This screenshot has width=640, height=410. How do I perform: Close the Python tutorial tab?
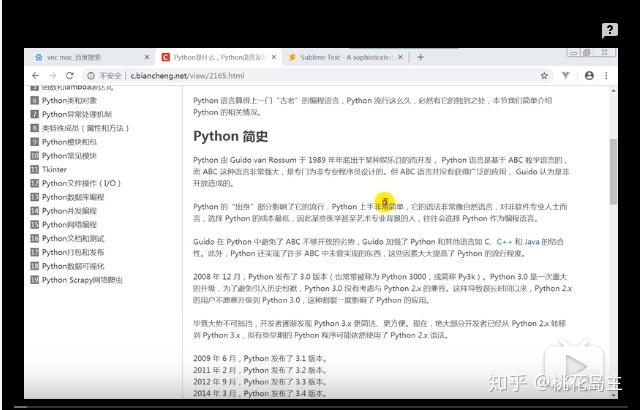tap(274, 58)
